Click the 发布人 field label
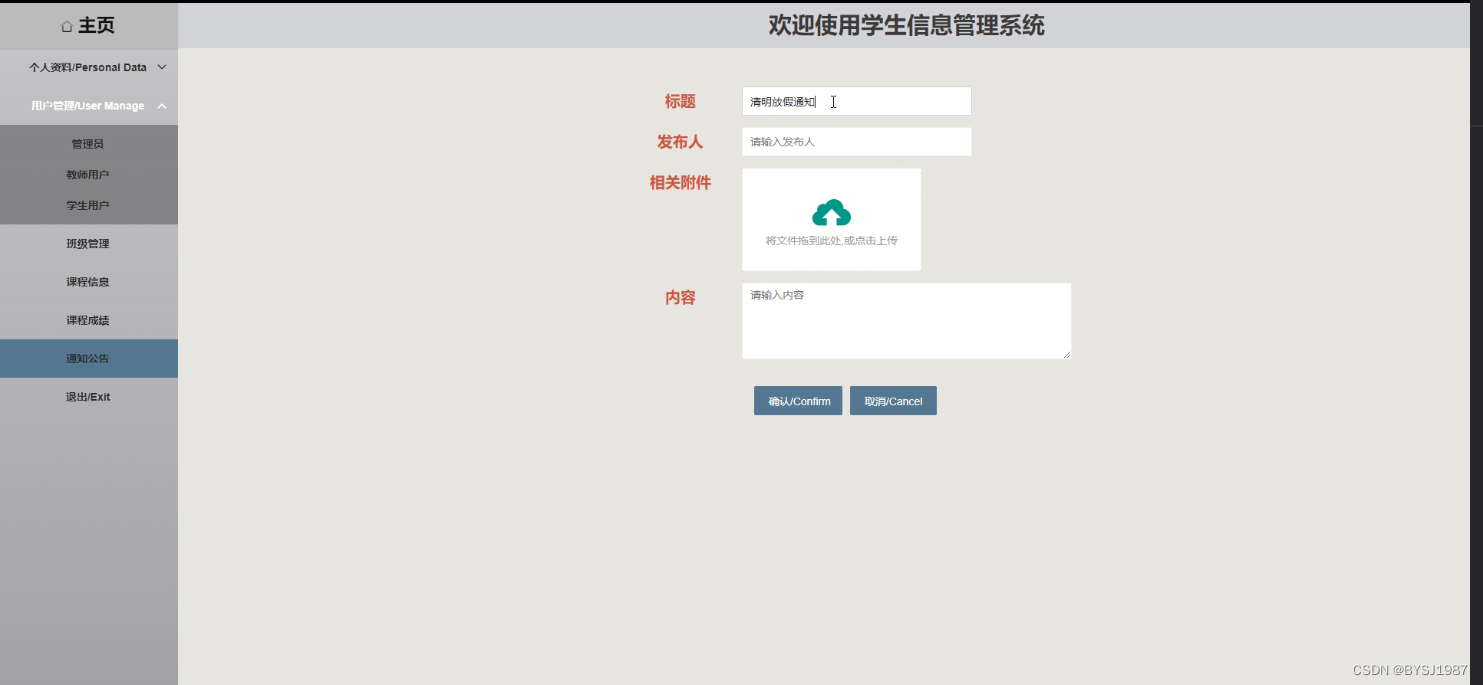The width and height of the screenshot is (1483, 685). (680, 142)
